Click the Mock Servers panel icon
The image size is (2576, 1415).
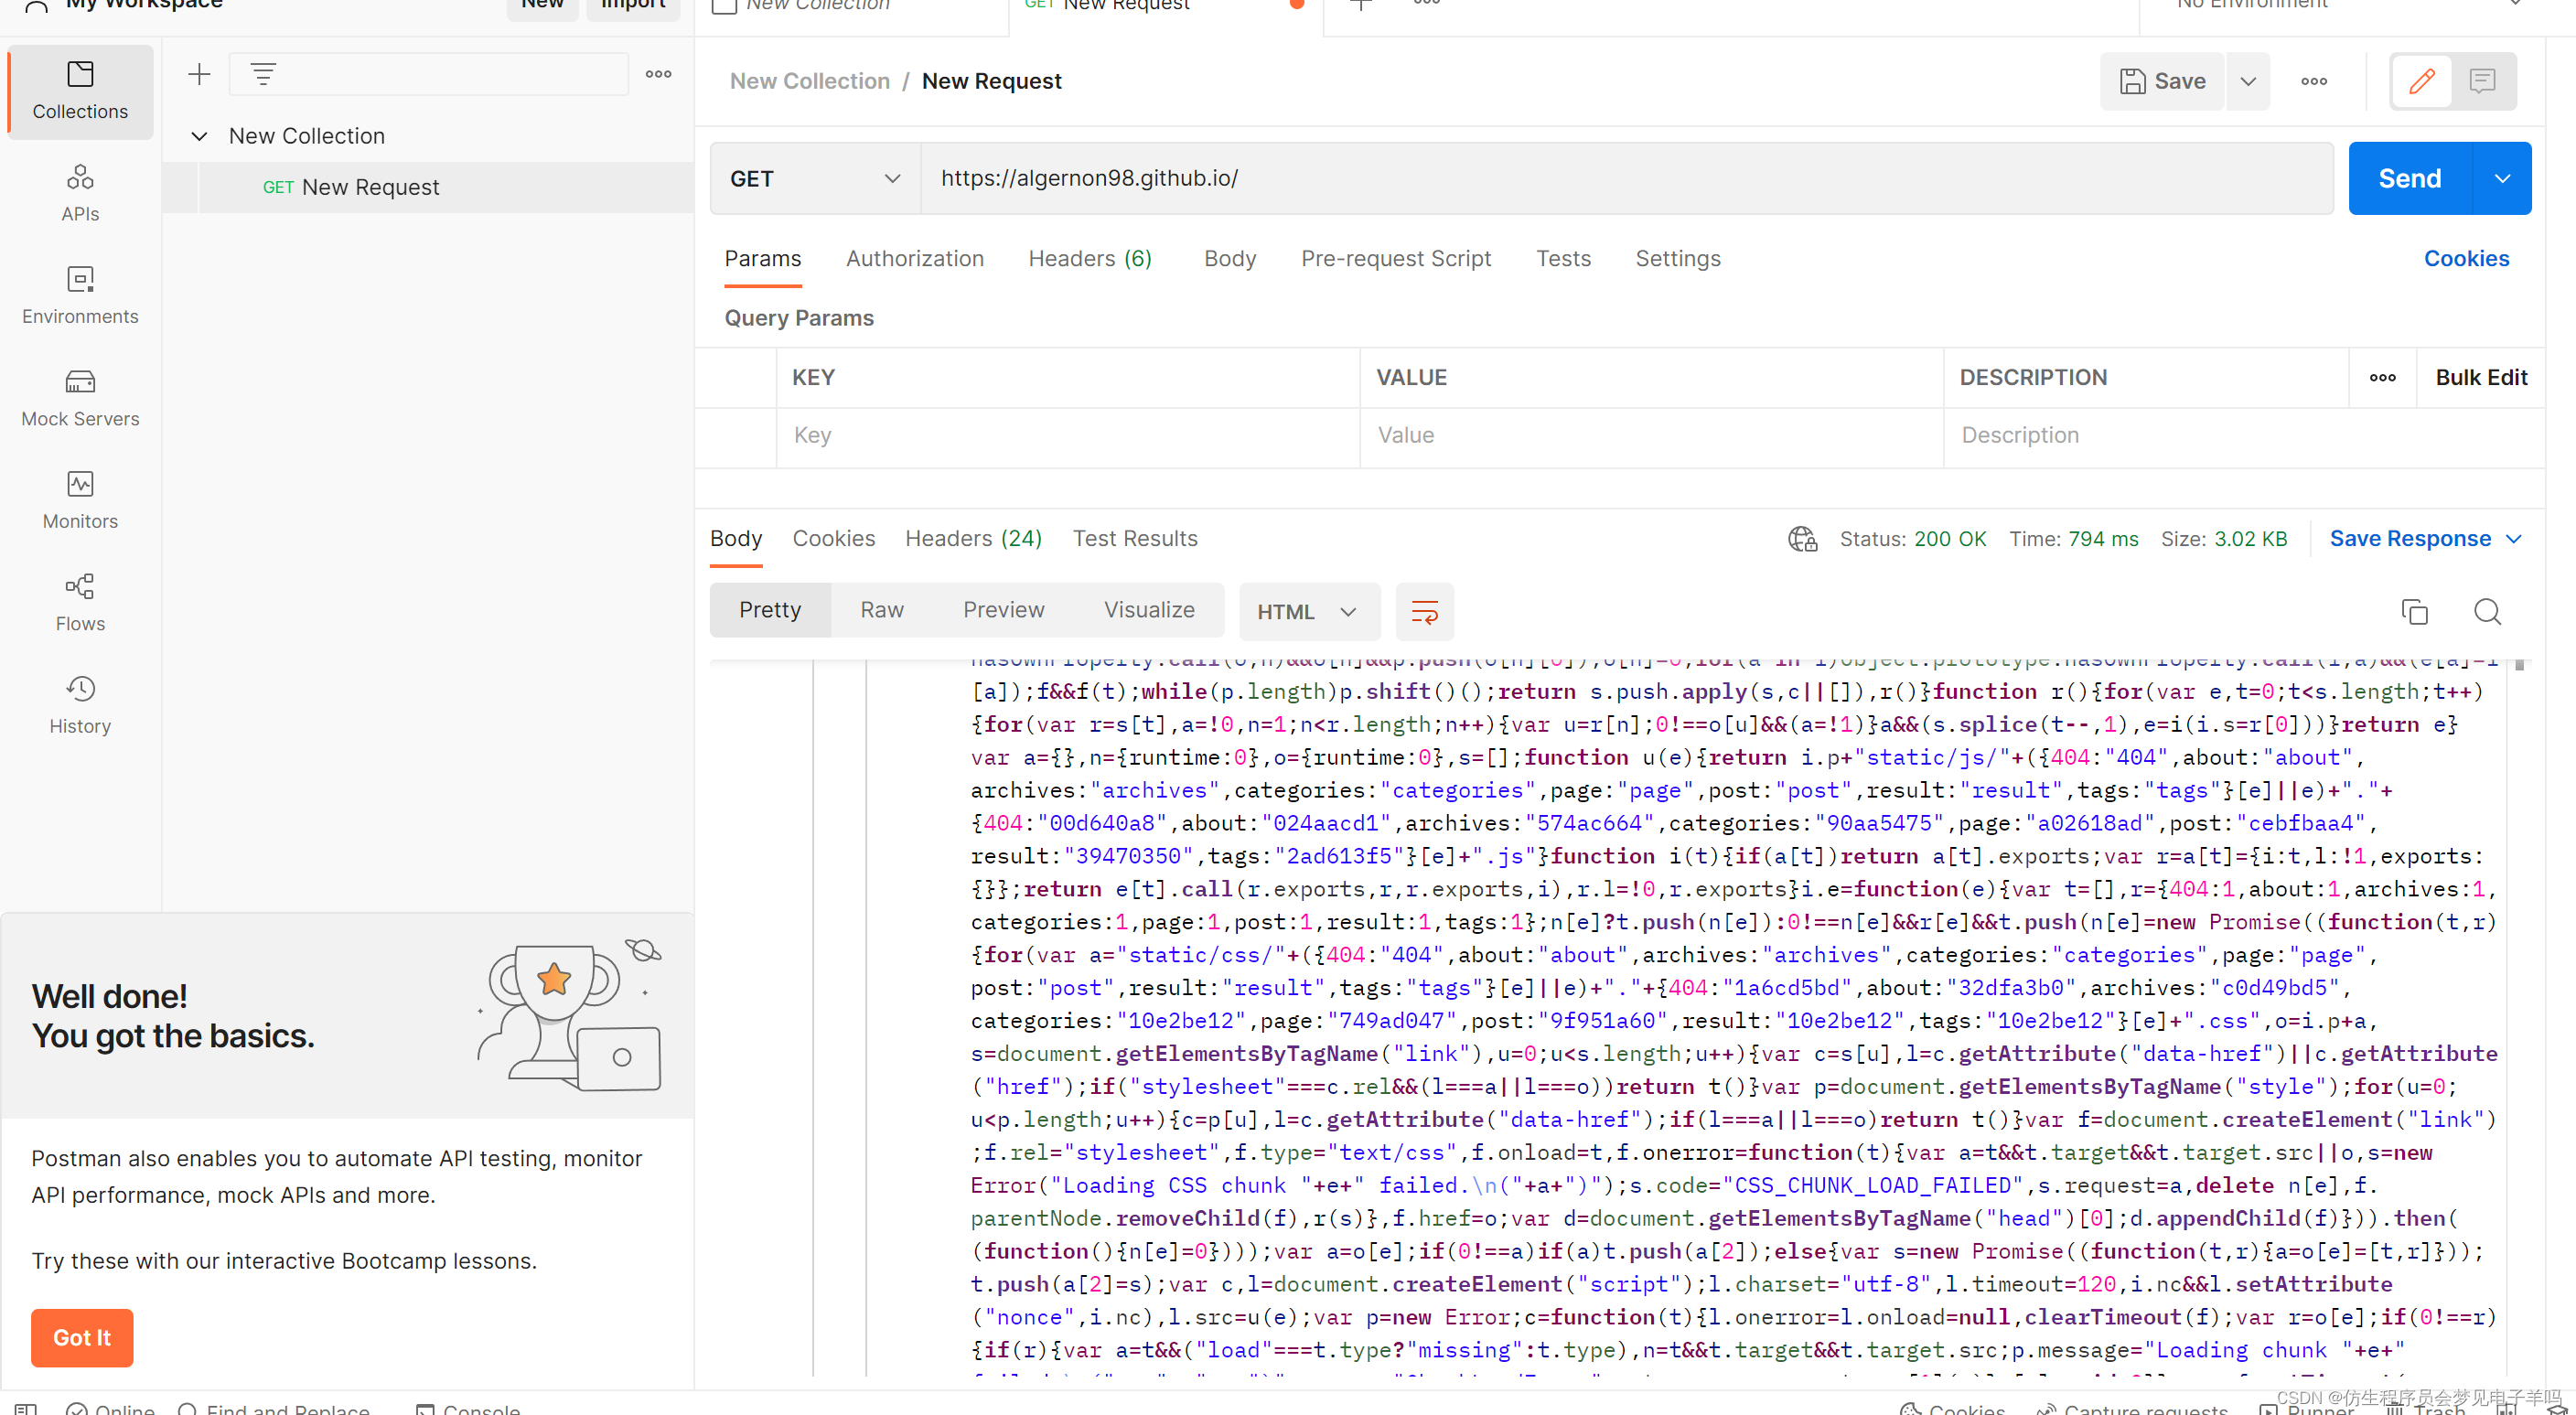[80, 381]
